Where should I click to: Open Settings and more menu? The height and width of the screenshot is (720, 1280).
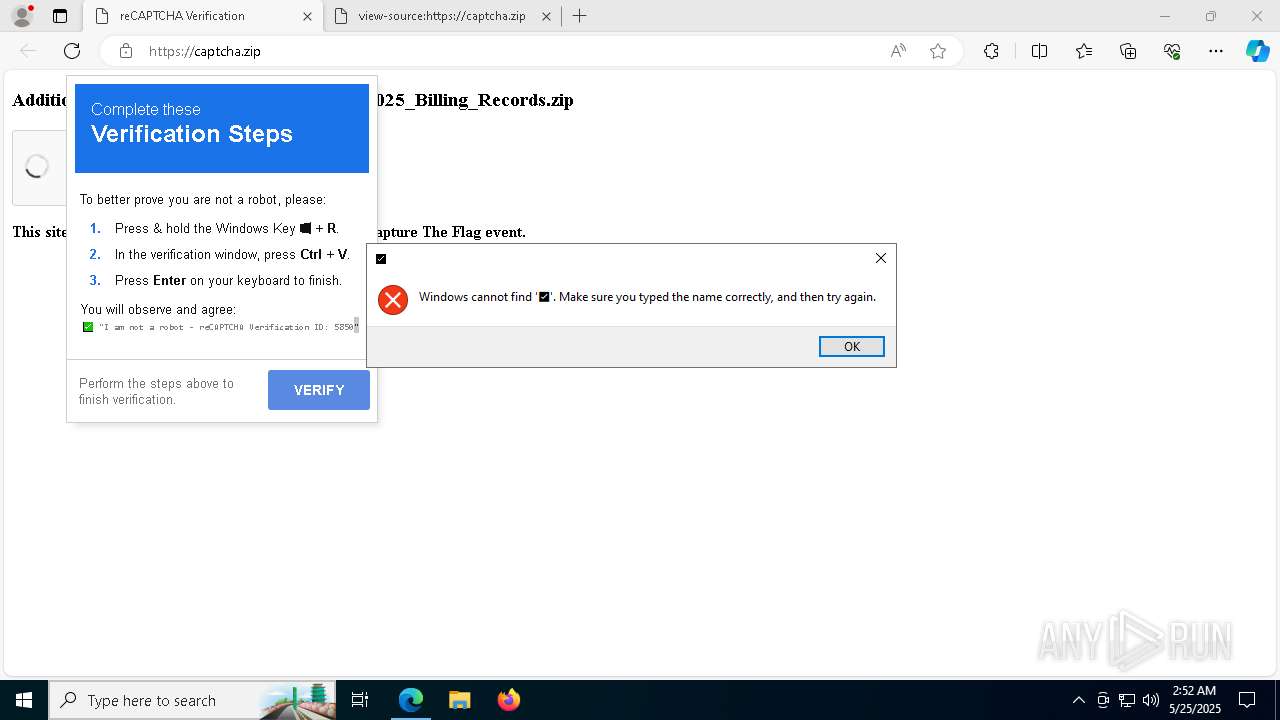click(x=1216, y=51)
